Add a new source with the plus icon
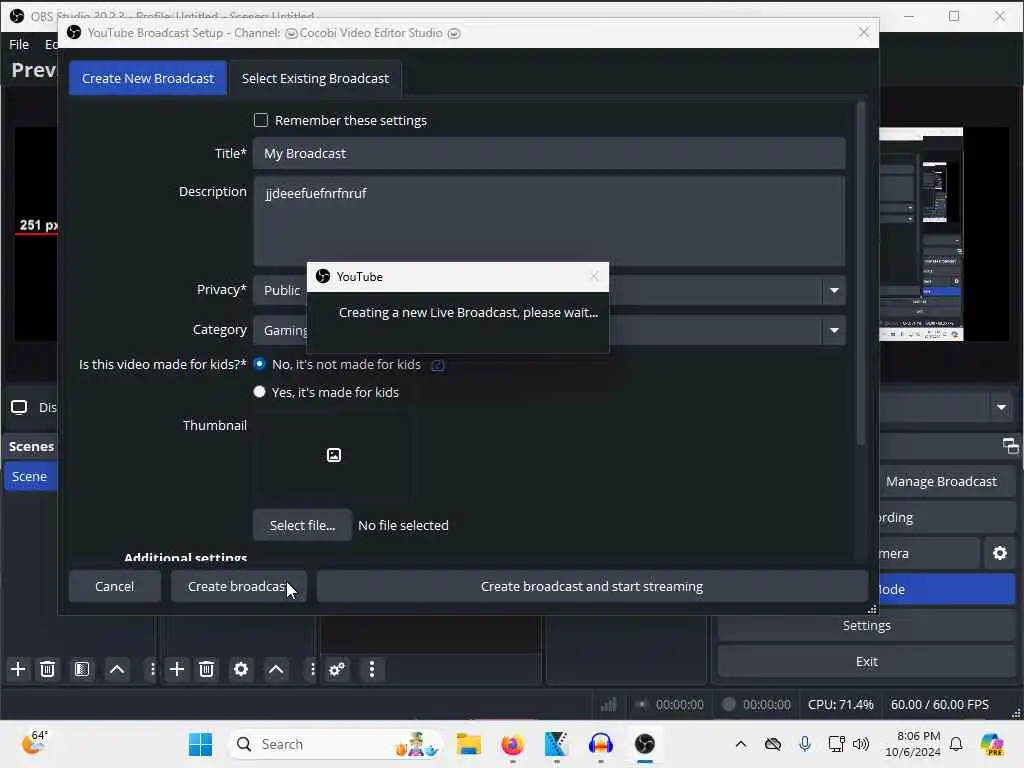This screenshot has width=1024, height=768. tap(177, 669)
